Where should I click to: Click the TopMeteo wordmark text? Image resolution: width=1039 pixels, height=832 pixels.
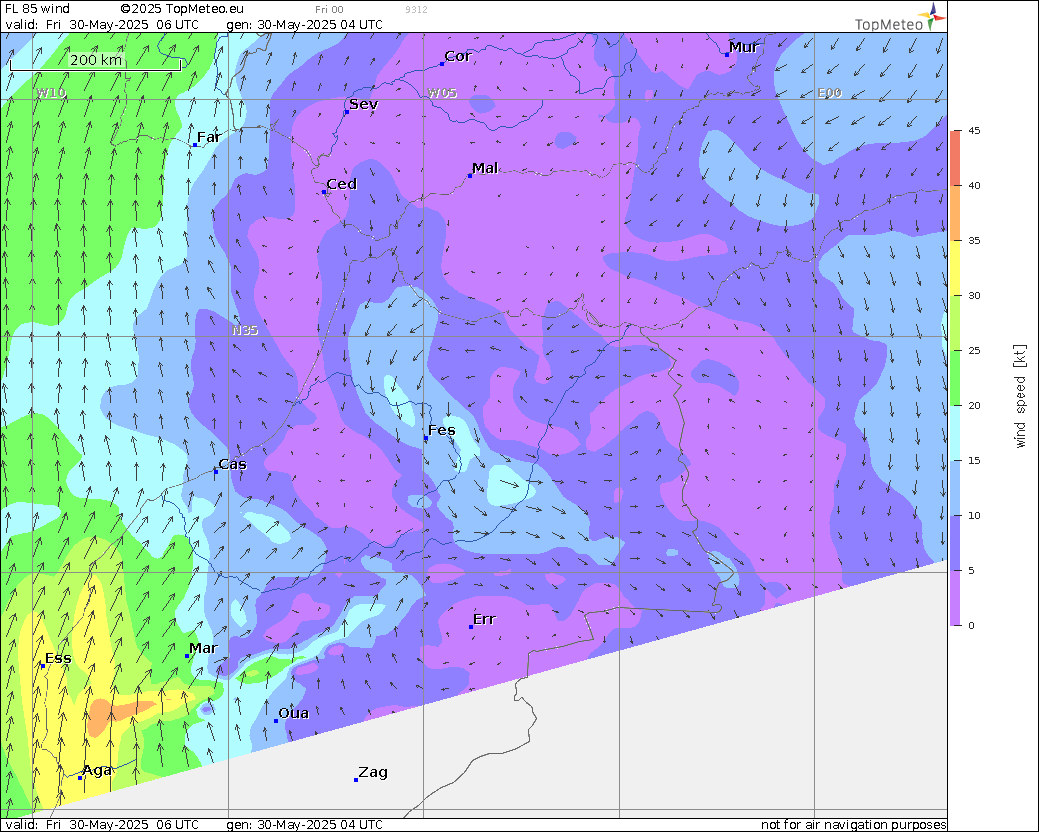click(x=889, y=25)
